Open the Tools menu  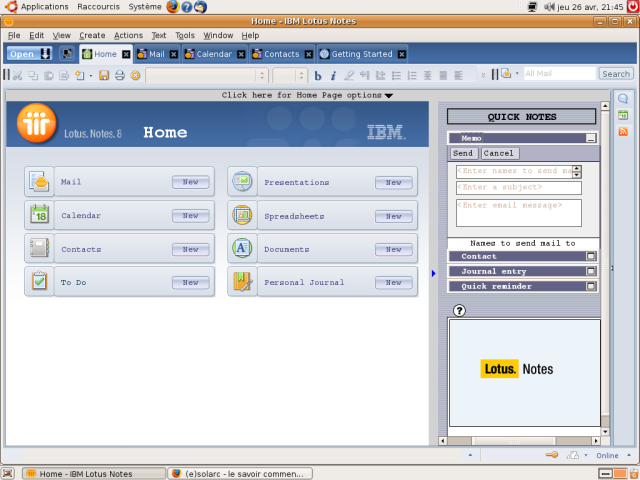(185, 36)
